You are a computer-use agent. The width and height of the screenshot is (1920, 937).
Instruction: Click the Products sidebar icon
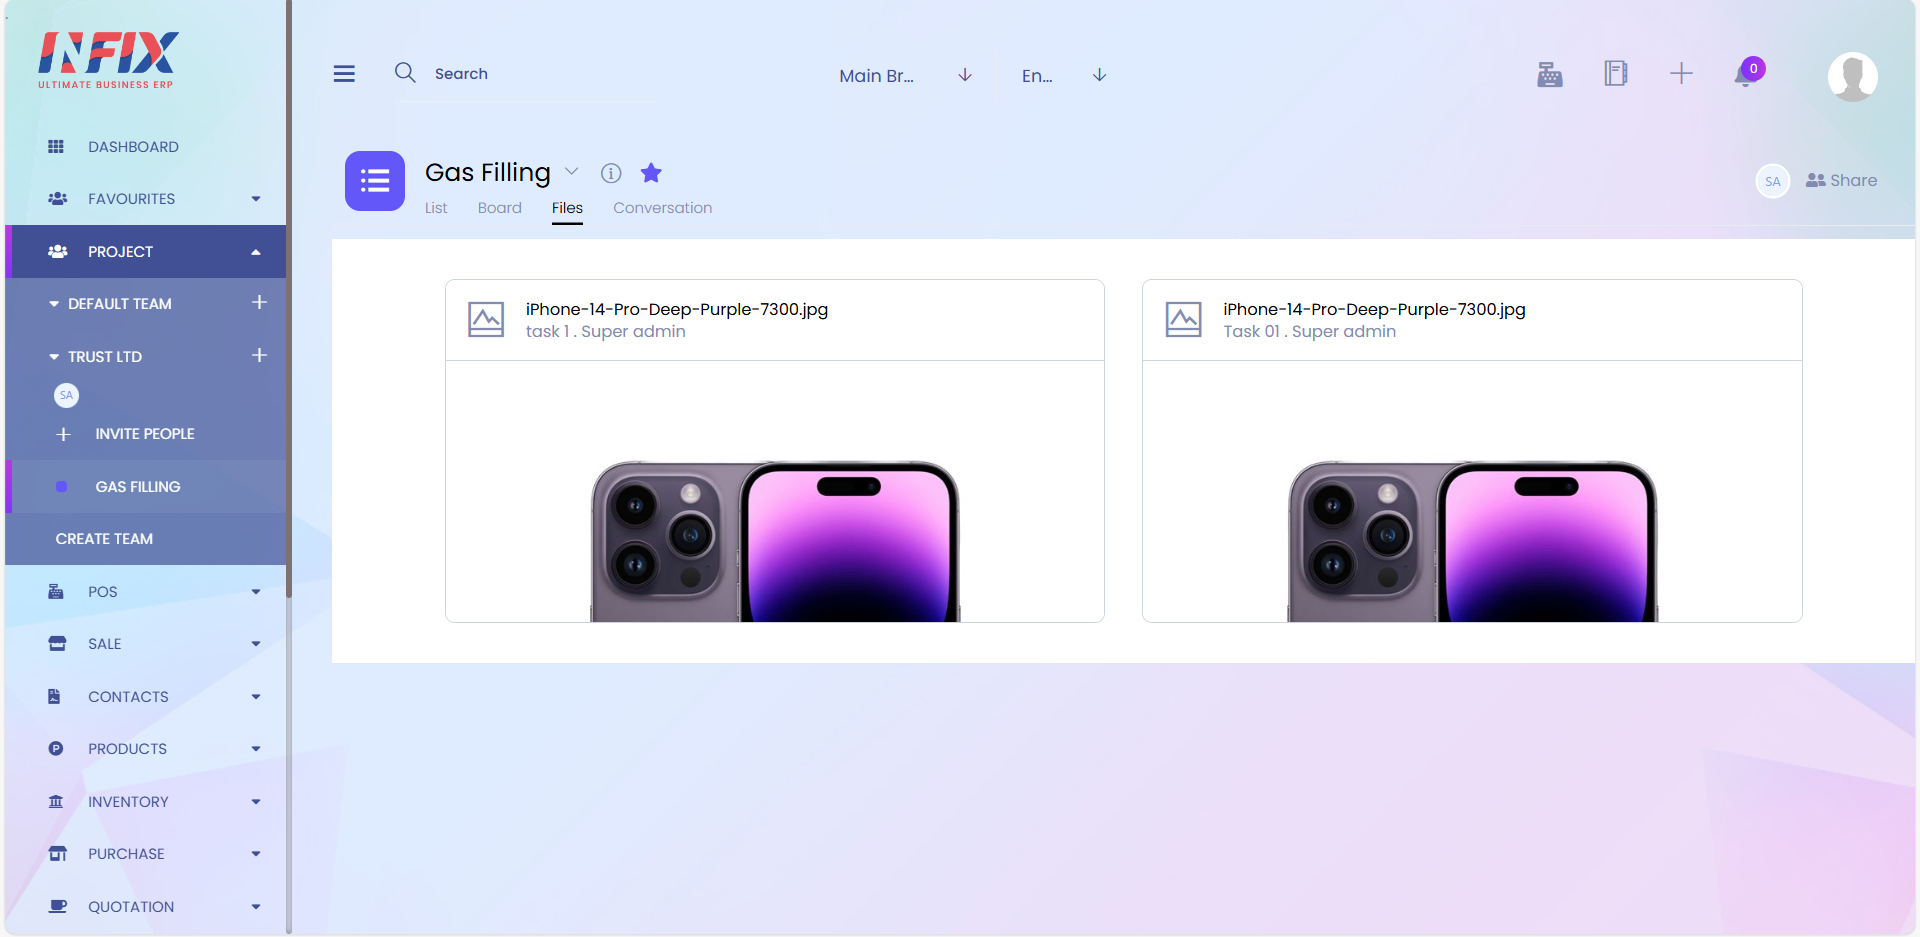56,749
